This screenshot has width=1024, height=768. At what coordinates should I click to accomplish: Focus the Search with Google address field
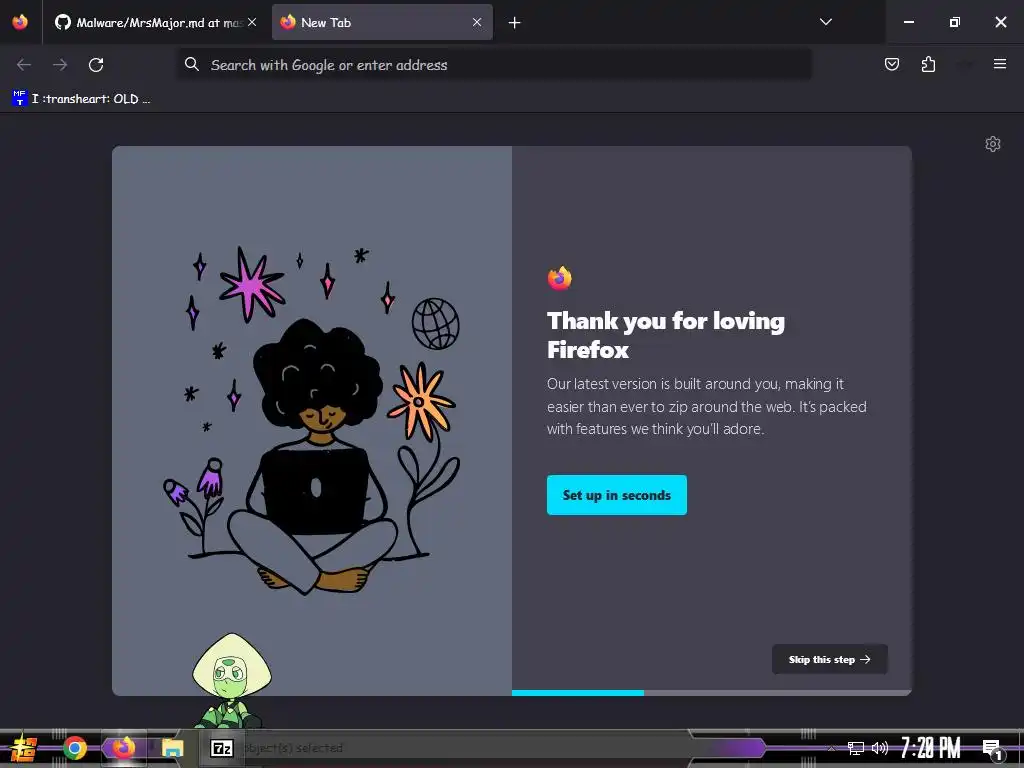tap(494, 65)
